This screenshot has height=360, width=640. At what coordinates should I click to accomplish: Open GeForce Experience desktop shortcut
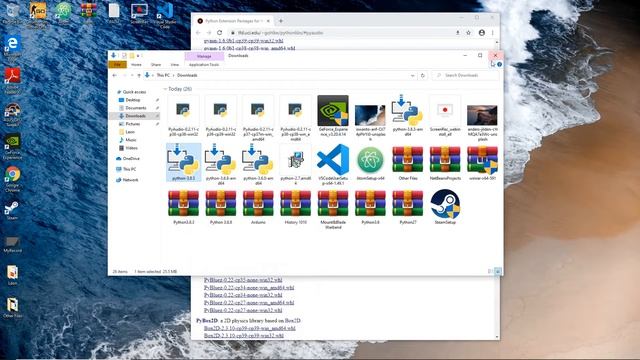coord(12,147)
